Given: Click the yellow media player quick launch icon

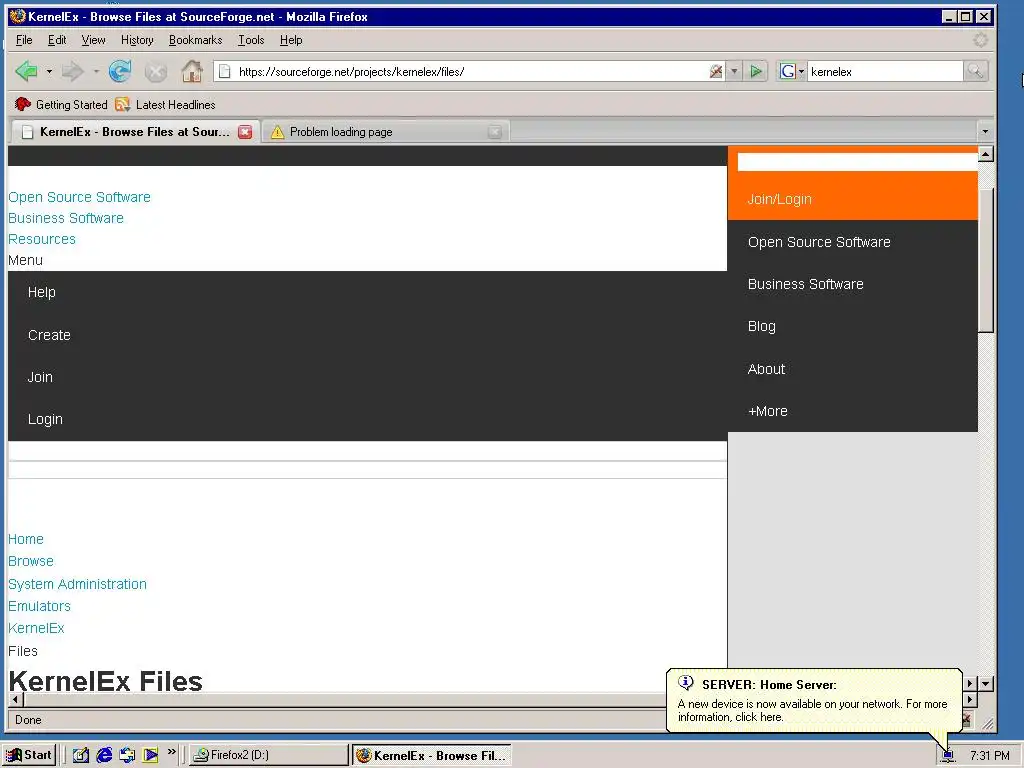Looking at the screenshot, I should coord(150,755).
